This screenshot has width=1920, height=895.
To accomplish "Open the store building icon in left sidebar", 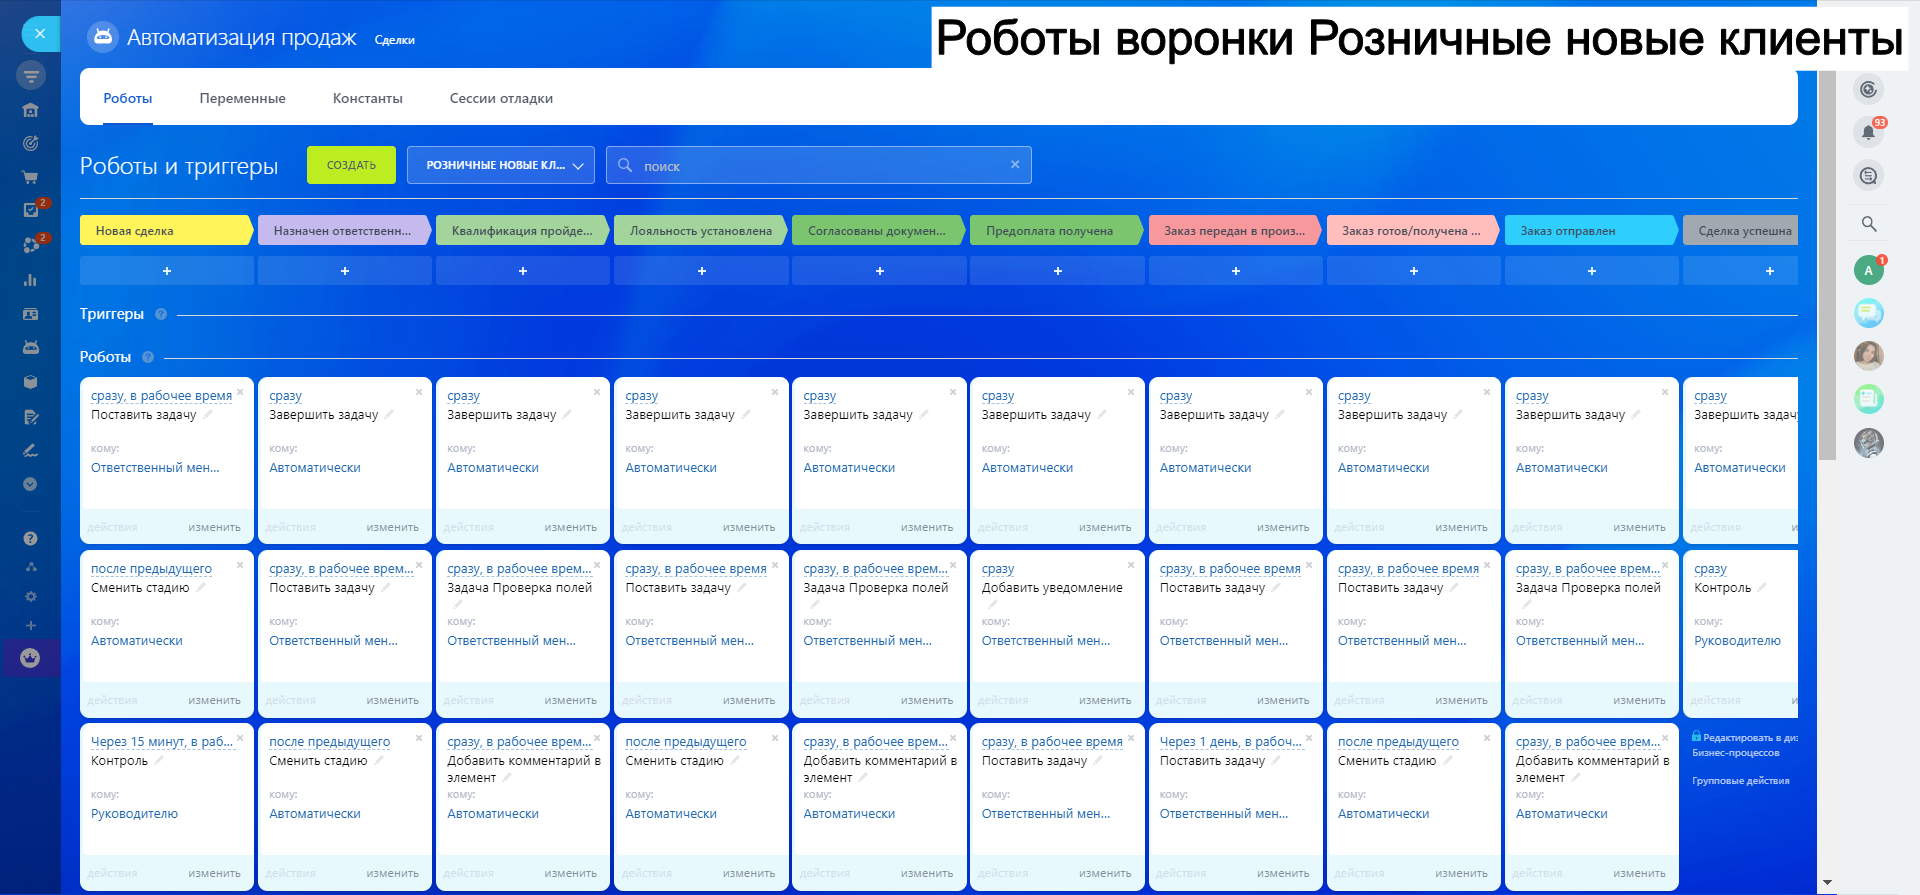I will [31, 110].
